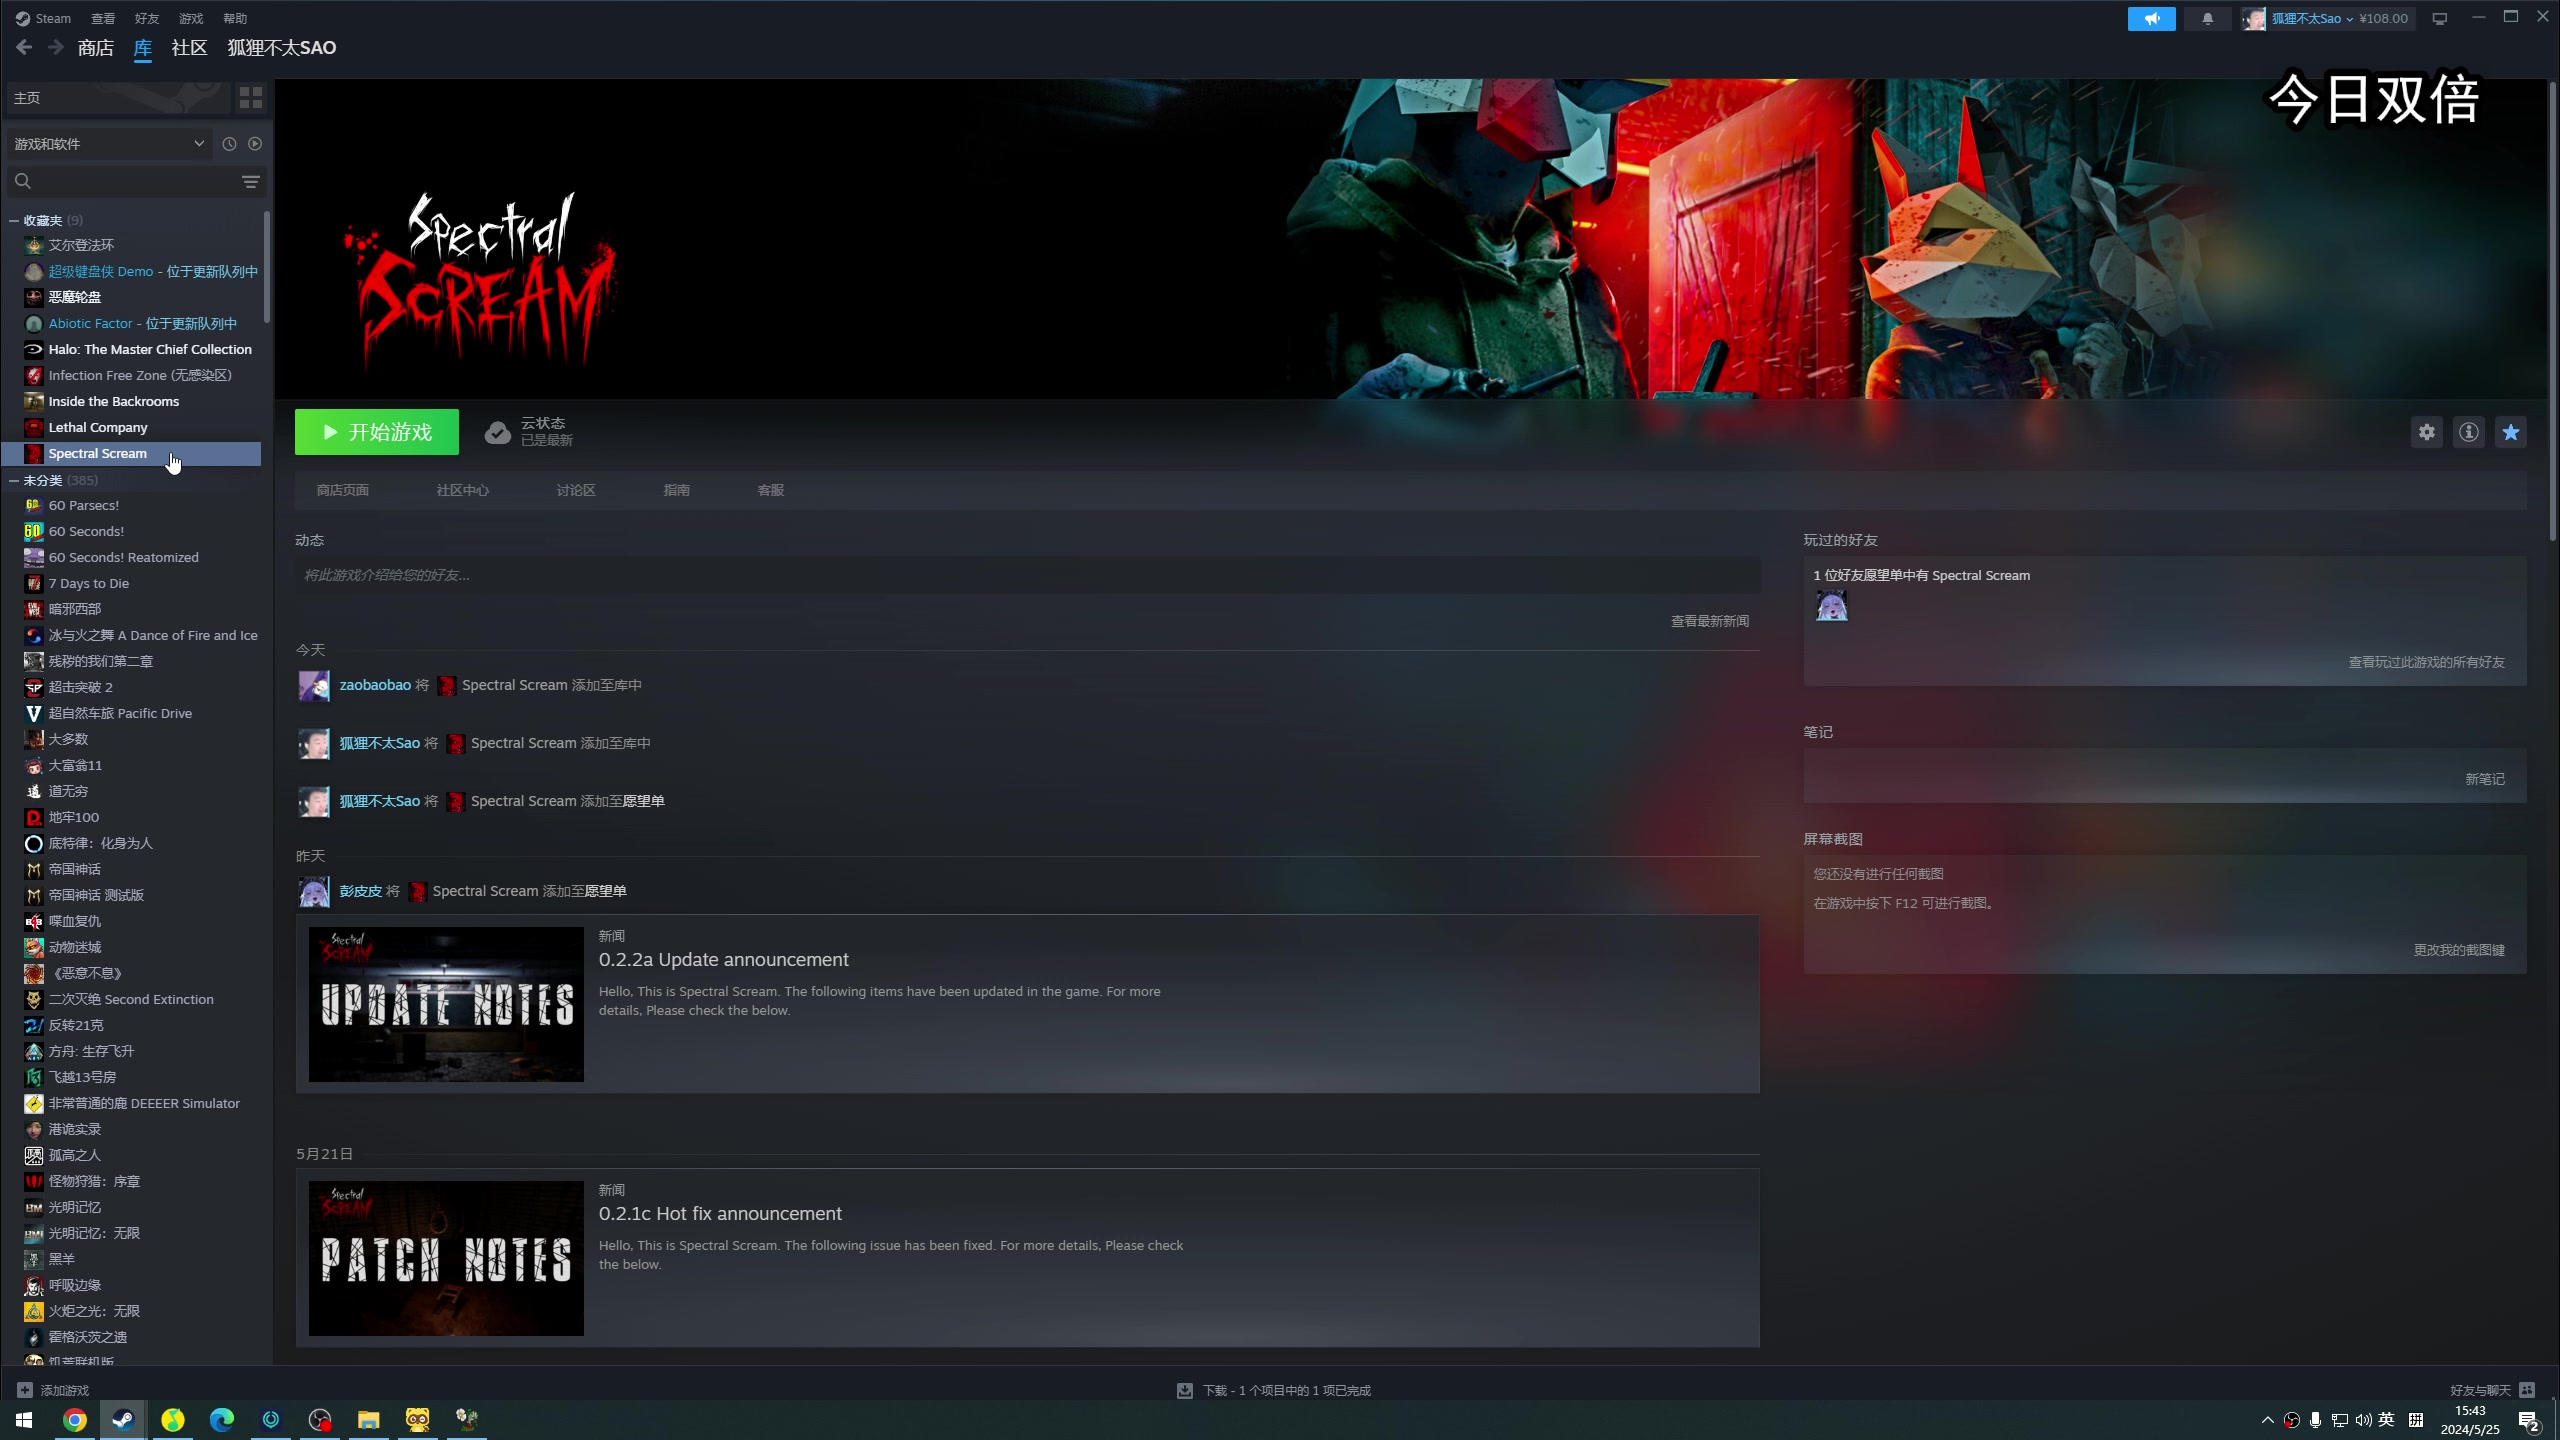Image resolution: width=2560 pixels, height=1440 pixels.
Task: Click the forward navigation arrow
Action: click(x=56, y=47)
